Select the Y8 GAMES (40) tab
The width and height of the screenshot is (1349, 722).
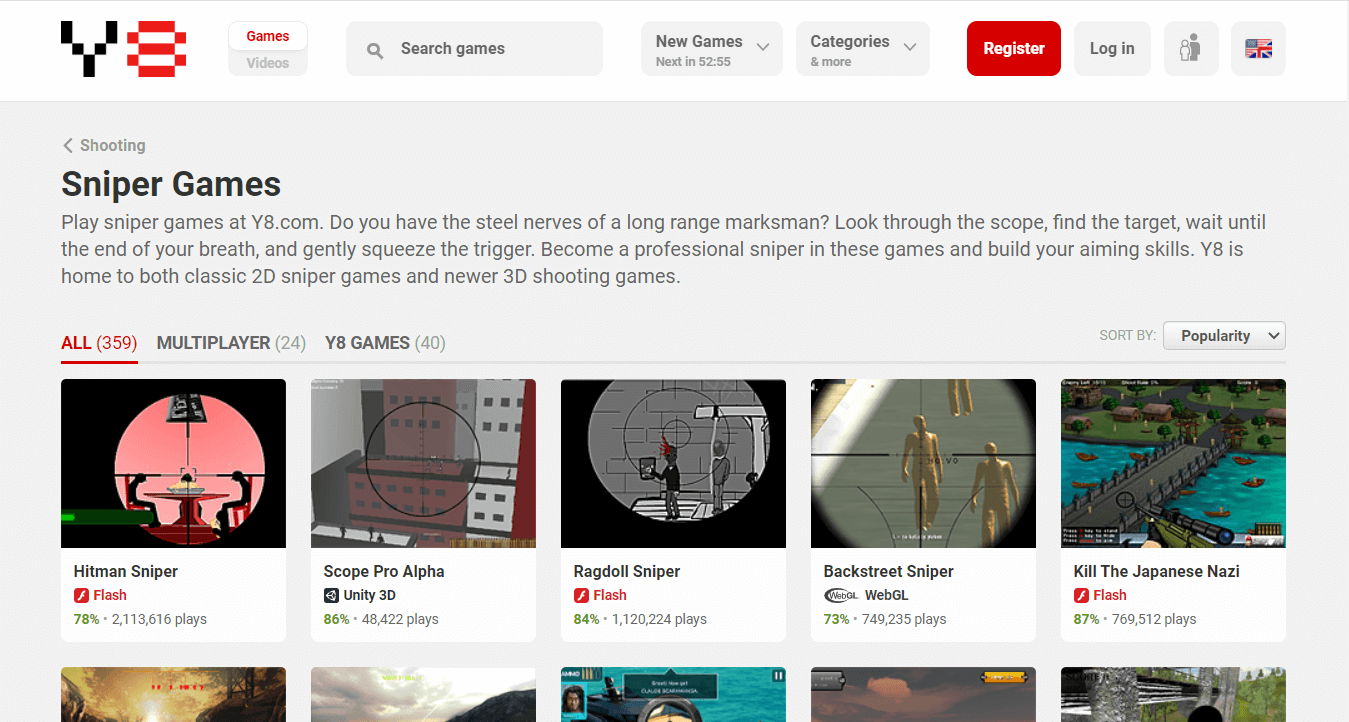tap(385, 343)
